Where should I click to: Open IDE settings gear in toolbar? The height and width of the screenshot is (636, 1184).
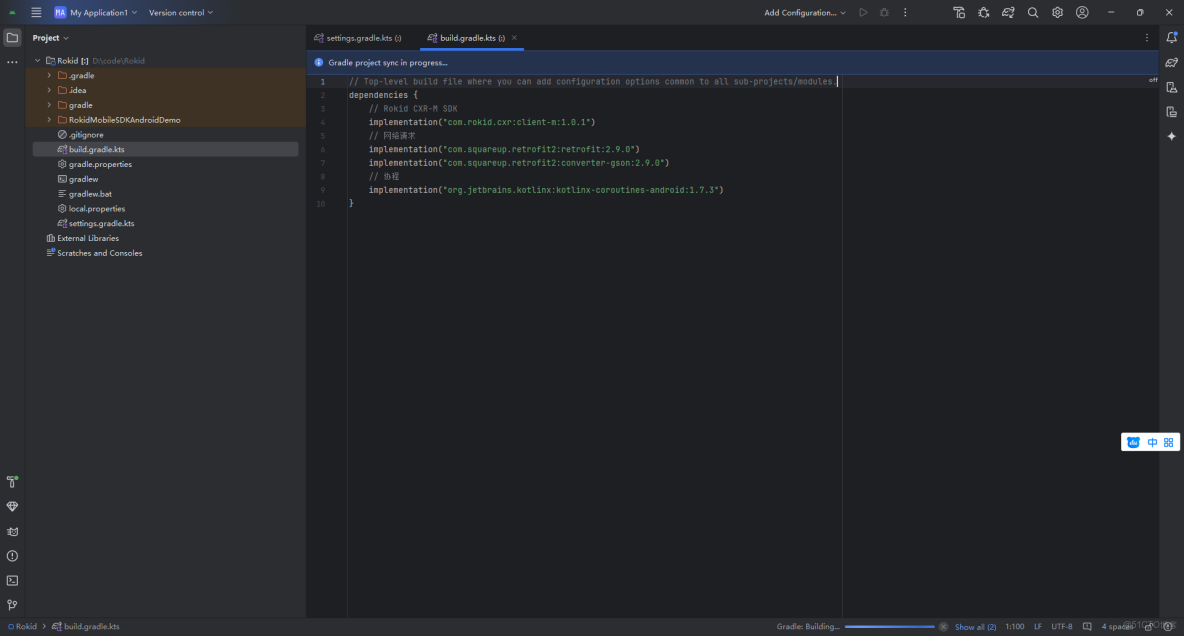[1057, 13]
